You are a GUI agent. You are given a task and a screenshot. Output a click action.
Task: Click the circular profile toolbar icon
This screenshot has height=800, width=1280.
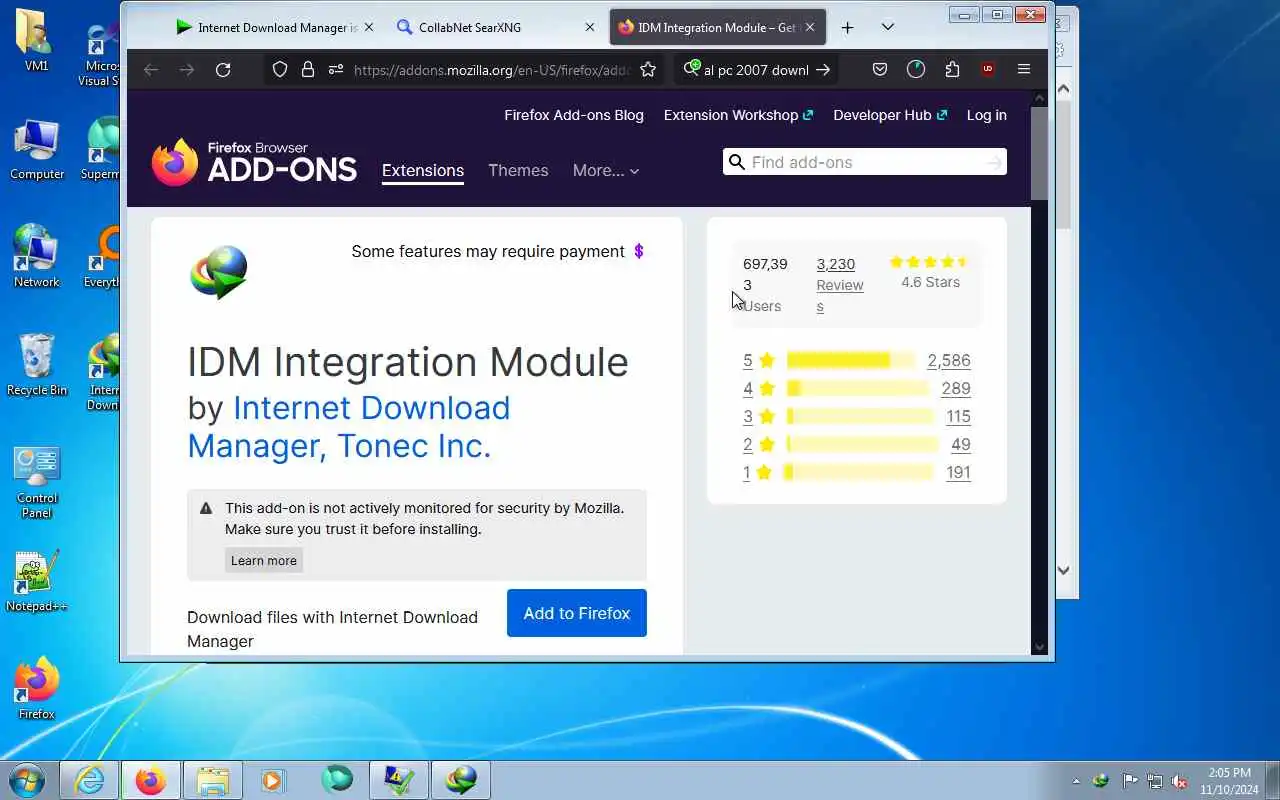[916, 69]
